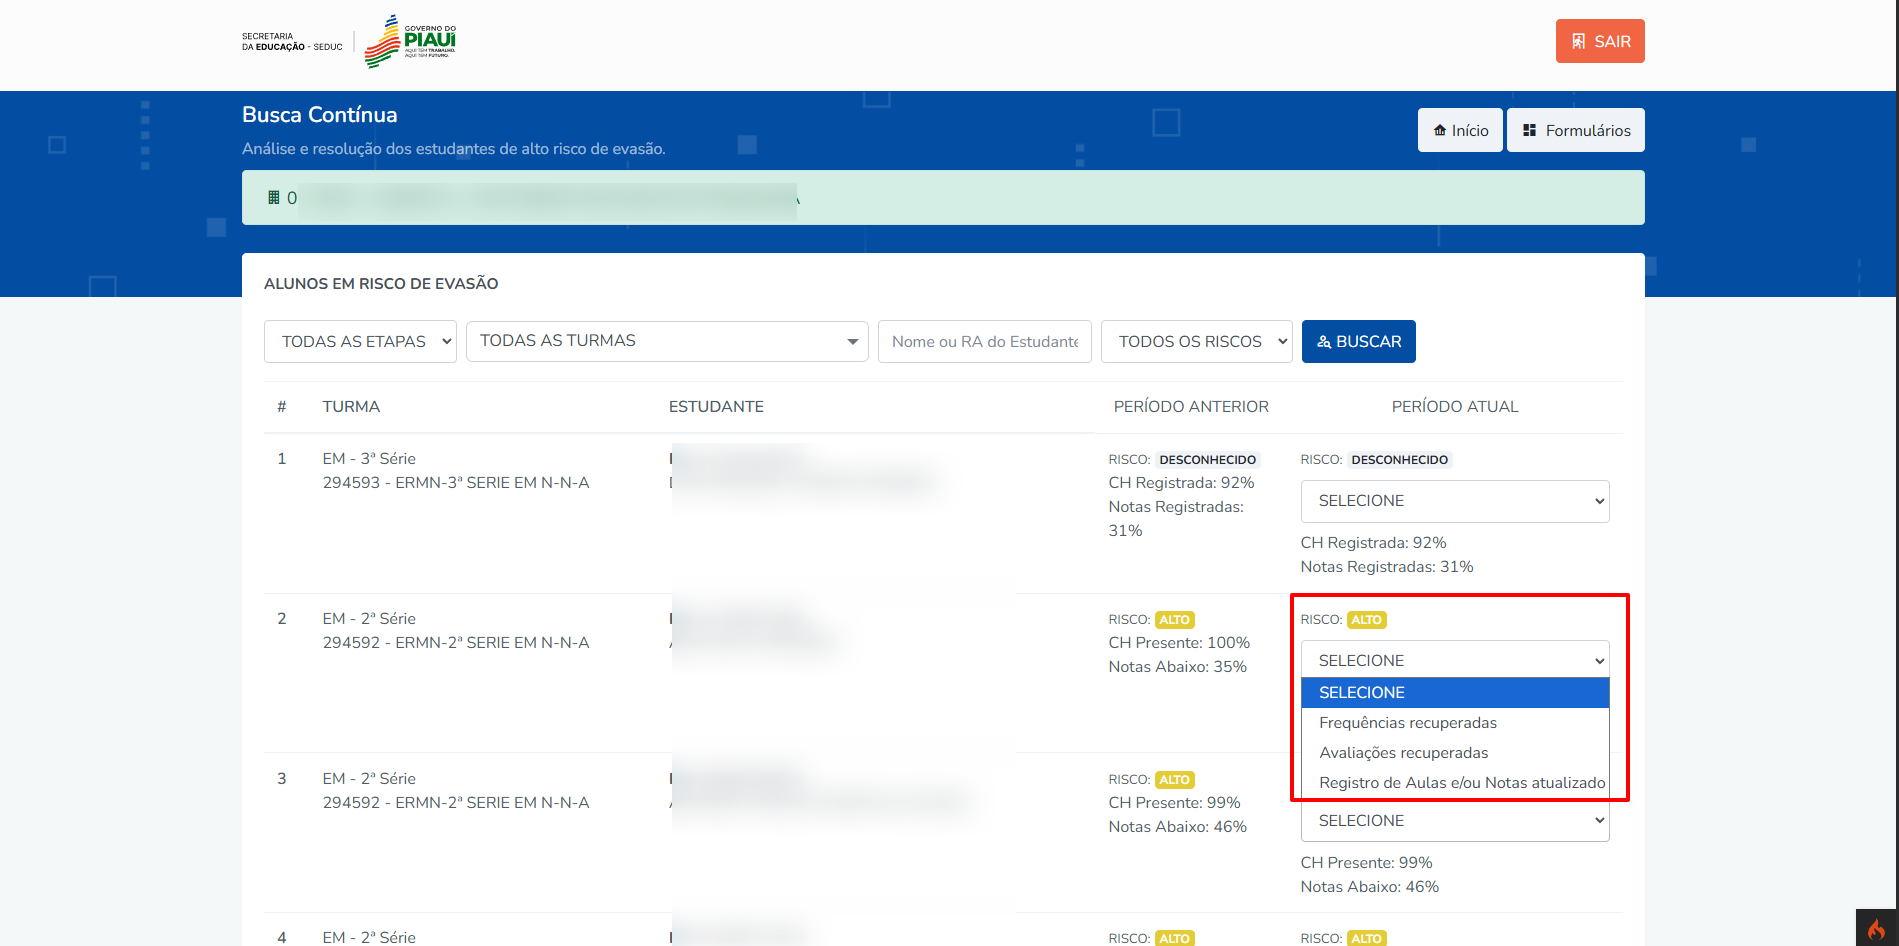The width and height of the screenshot is (1899, 946).
Task: Open SELECIONE dropdown for student row 3
Action: (1454, 821)
